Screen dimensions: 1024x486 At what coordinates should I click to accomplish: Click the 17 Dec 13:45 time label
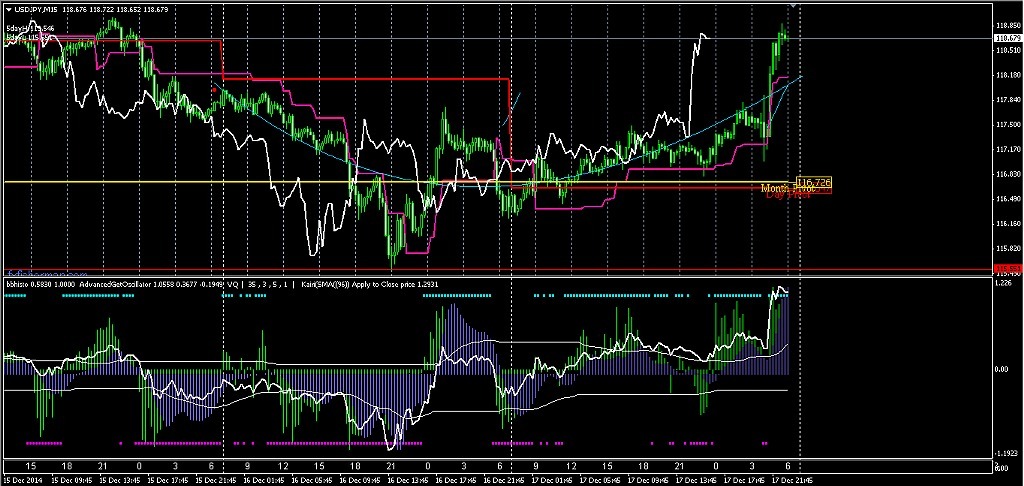pyautogui.click(x=698, y=480)
